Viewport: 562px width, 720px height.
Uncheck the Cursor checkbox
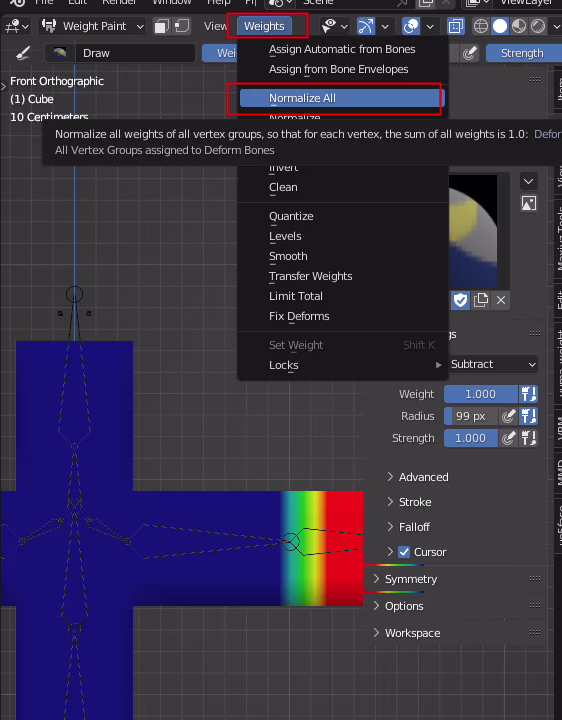404,552
